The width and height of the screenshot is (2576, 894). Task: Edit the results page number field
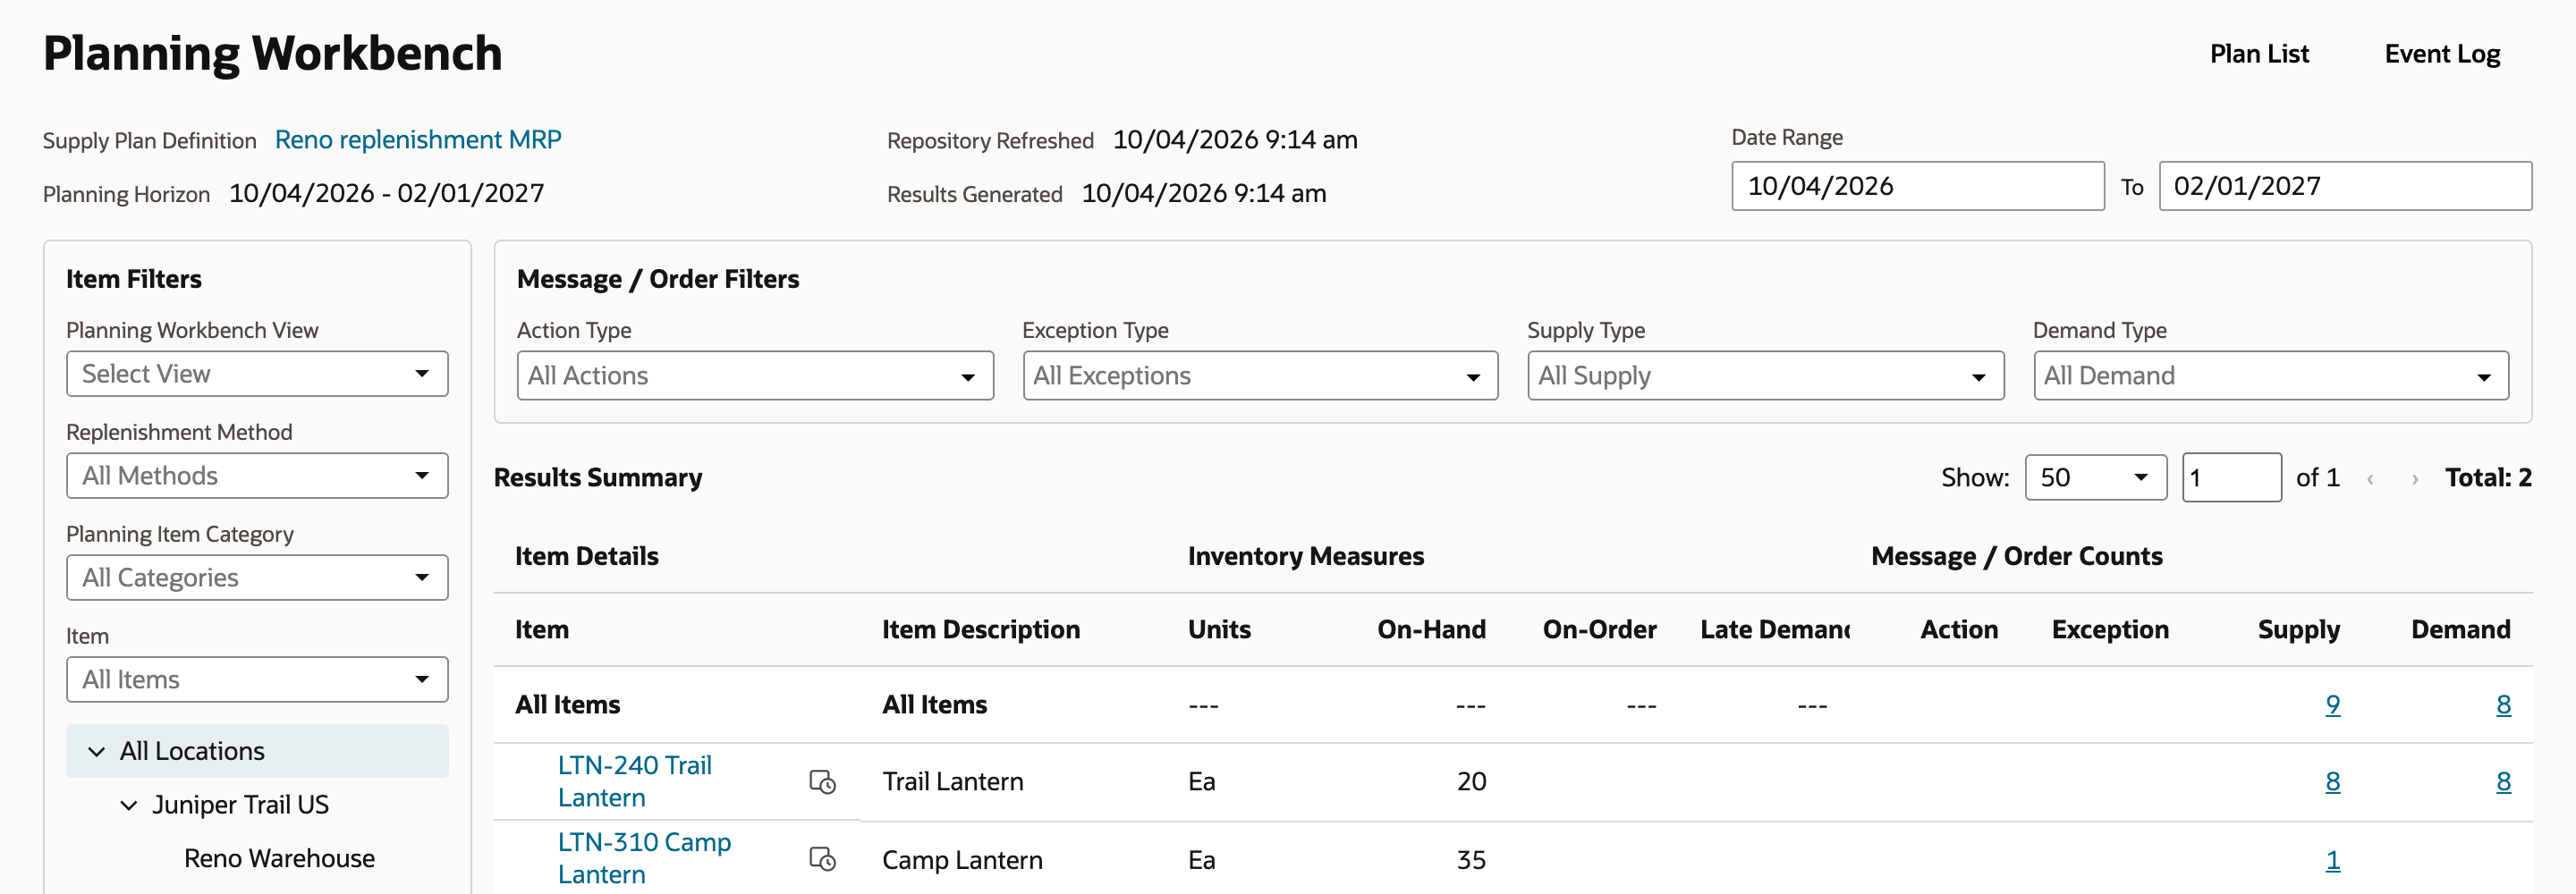pyautogui.click(x=2231, y=478)
